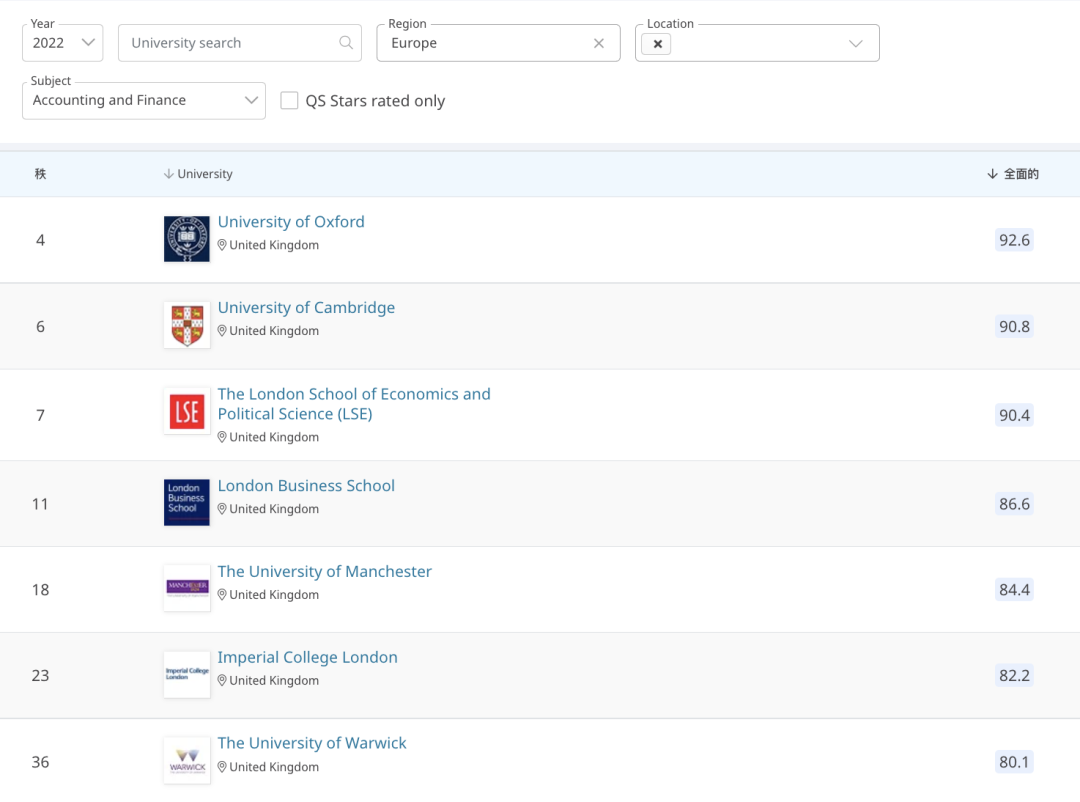Viewport: 1080px width, 802px height.
Task: Open The University of Warwick link
Action: pos(312,744)
